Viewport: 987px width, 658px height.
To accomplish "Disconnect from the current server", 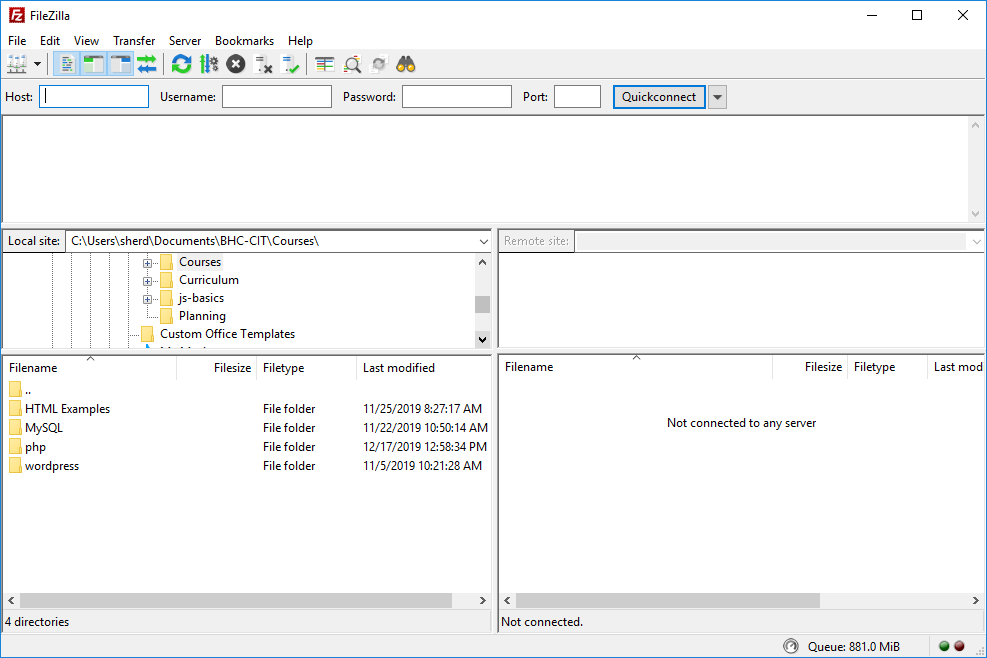I will click(262, 64).
